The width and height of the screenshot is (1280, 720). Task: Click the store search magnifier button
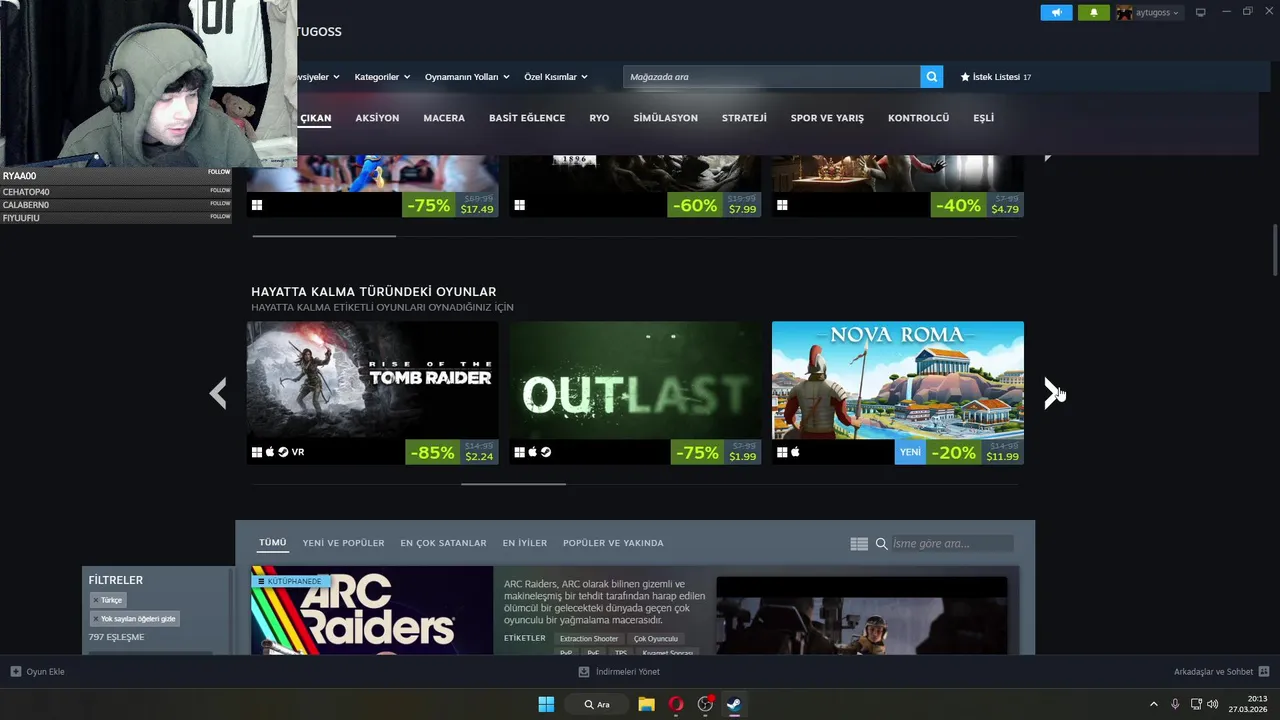932,77
